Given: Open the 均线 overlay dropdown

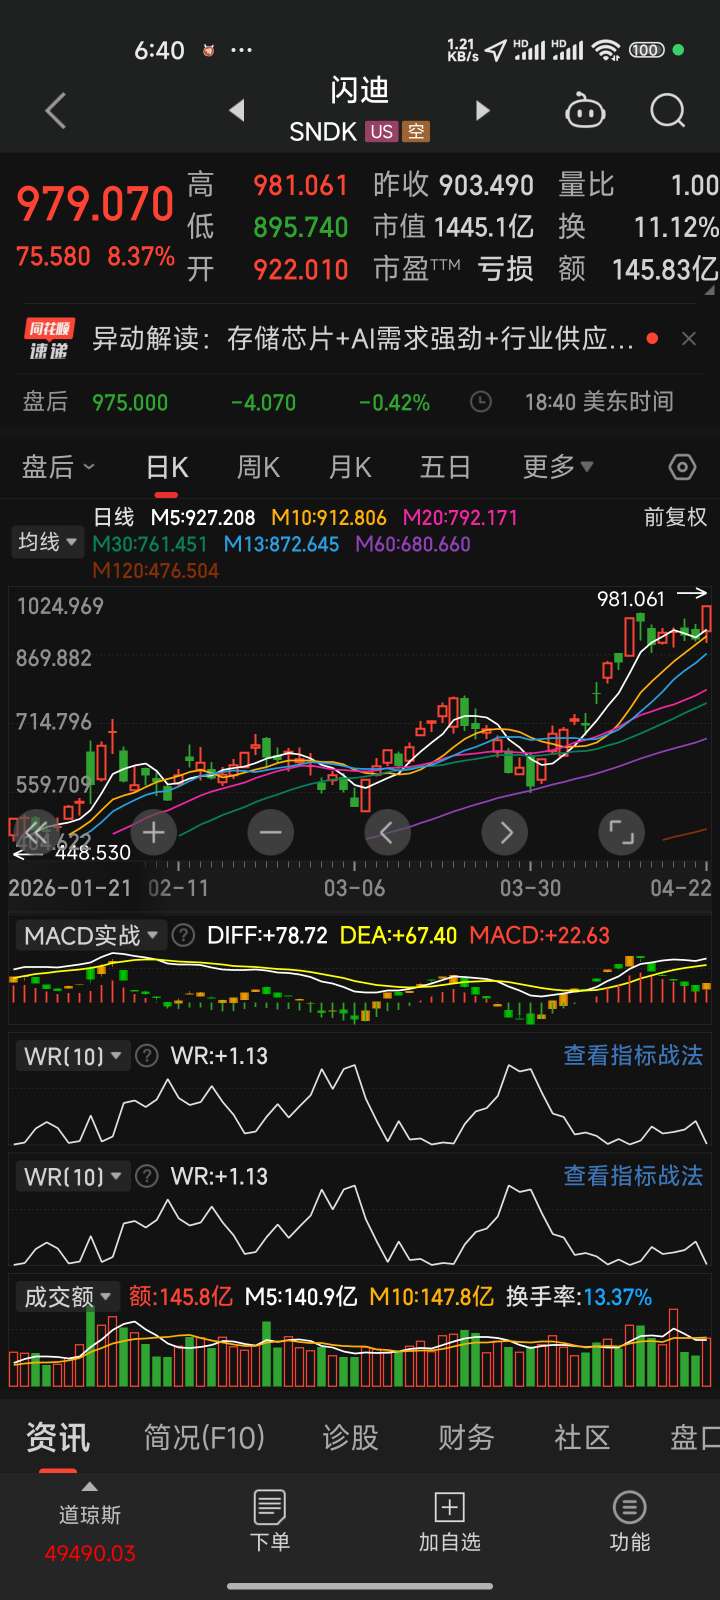Looking at the screenshot, I should click(48, 542).
